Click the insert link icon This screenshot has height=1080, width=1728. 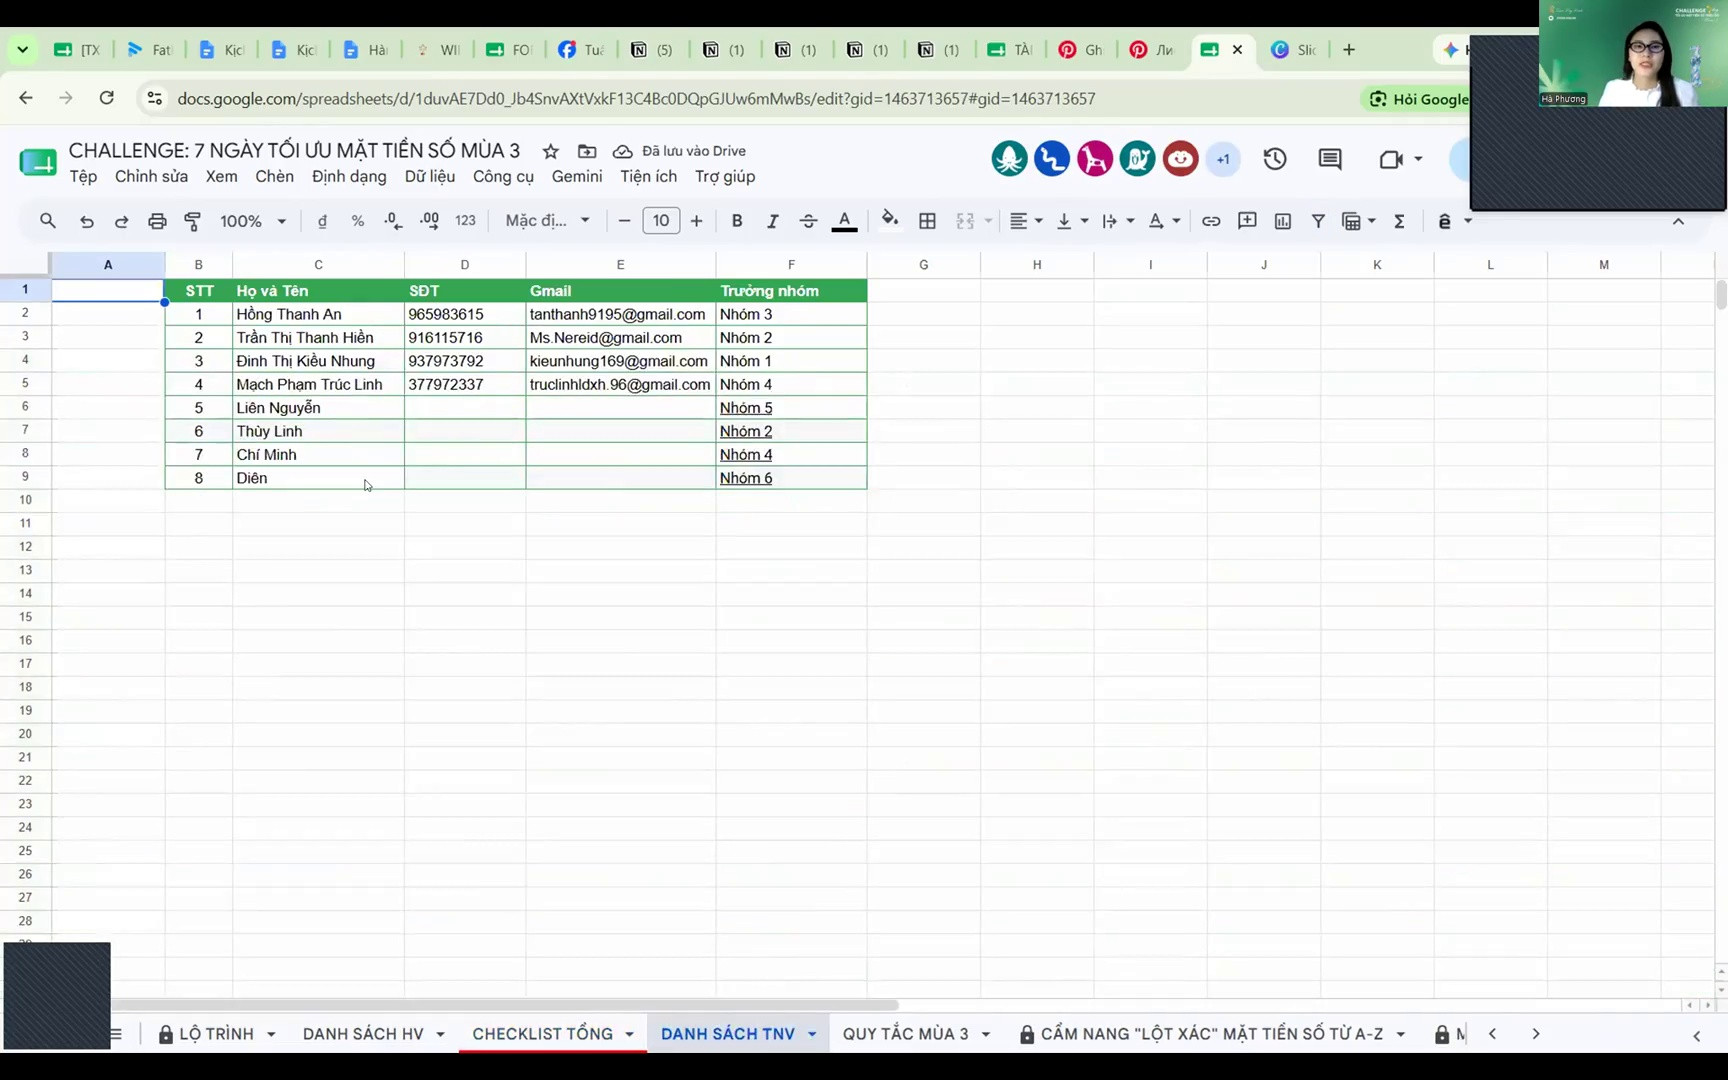point(1211,221)
